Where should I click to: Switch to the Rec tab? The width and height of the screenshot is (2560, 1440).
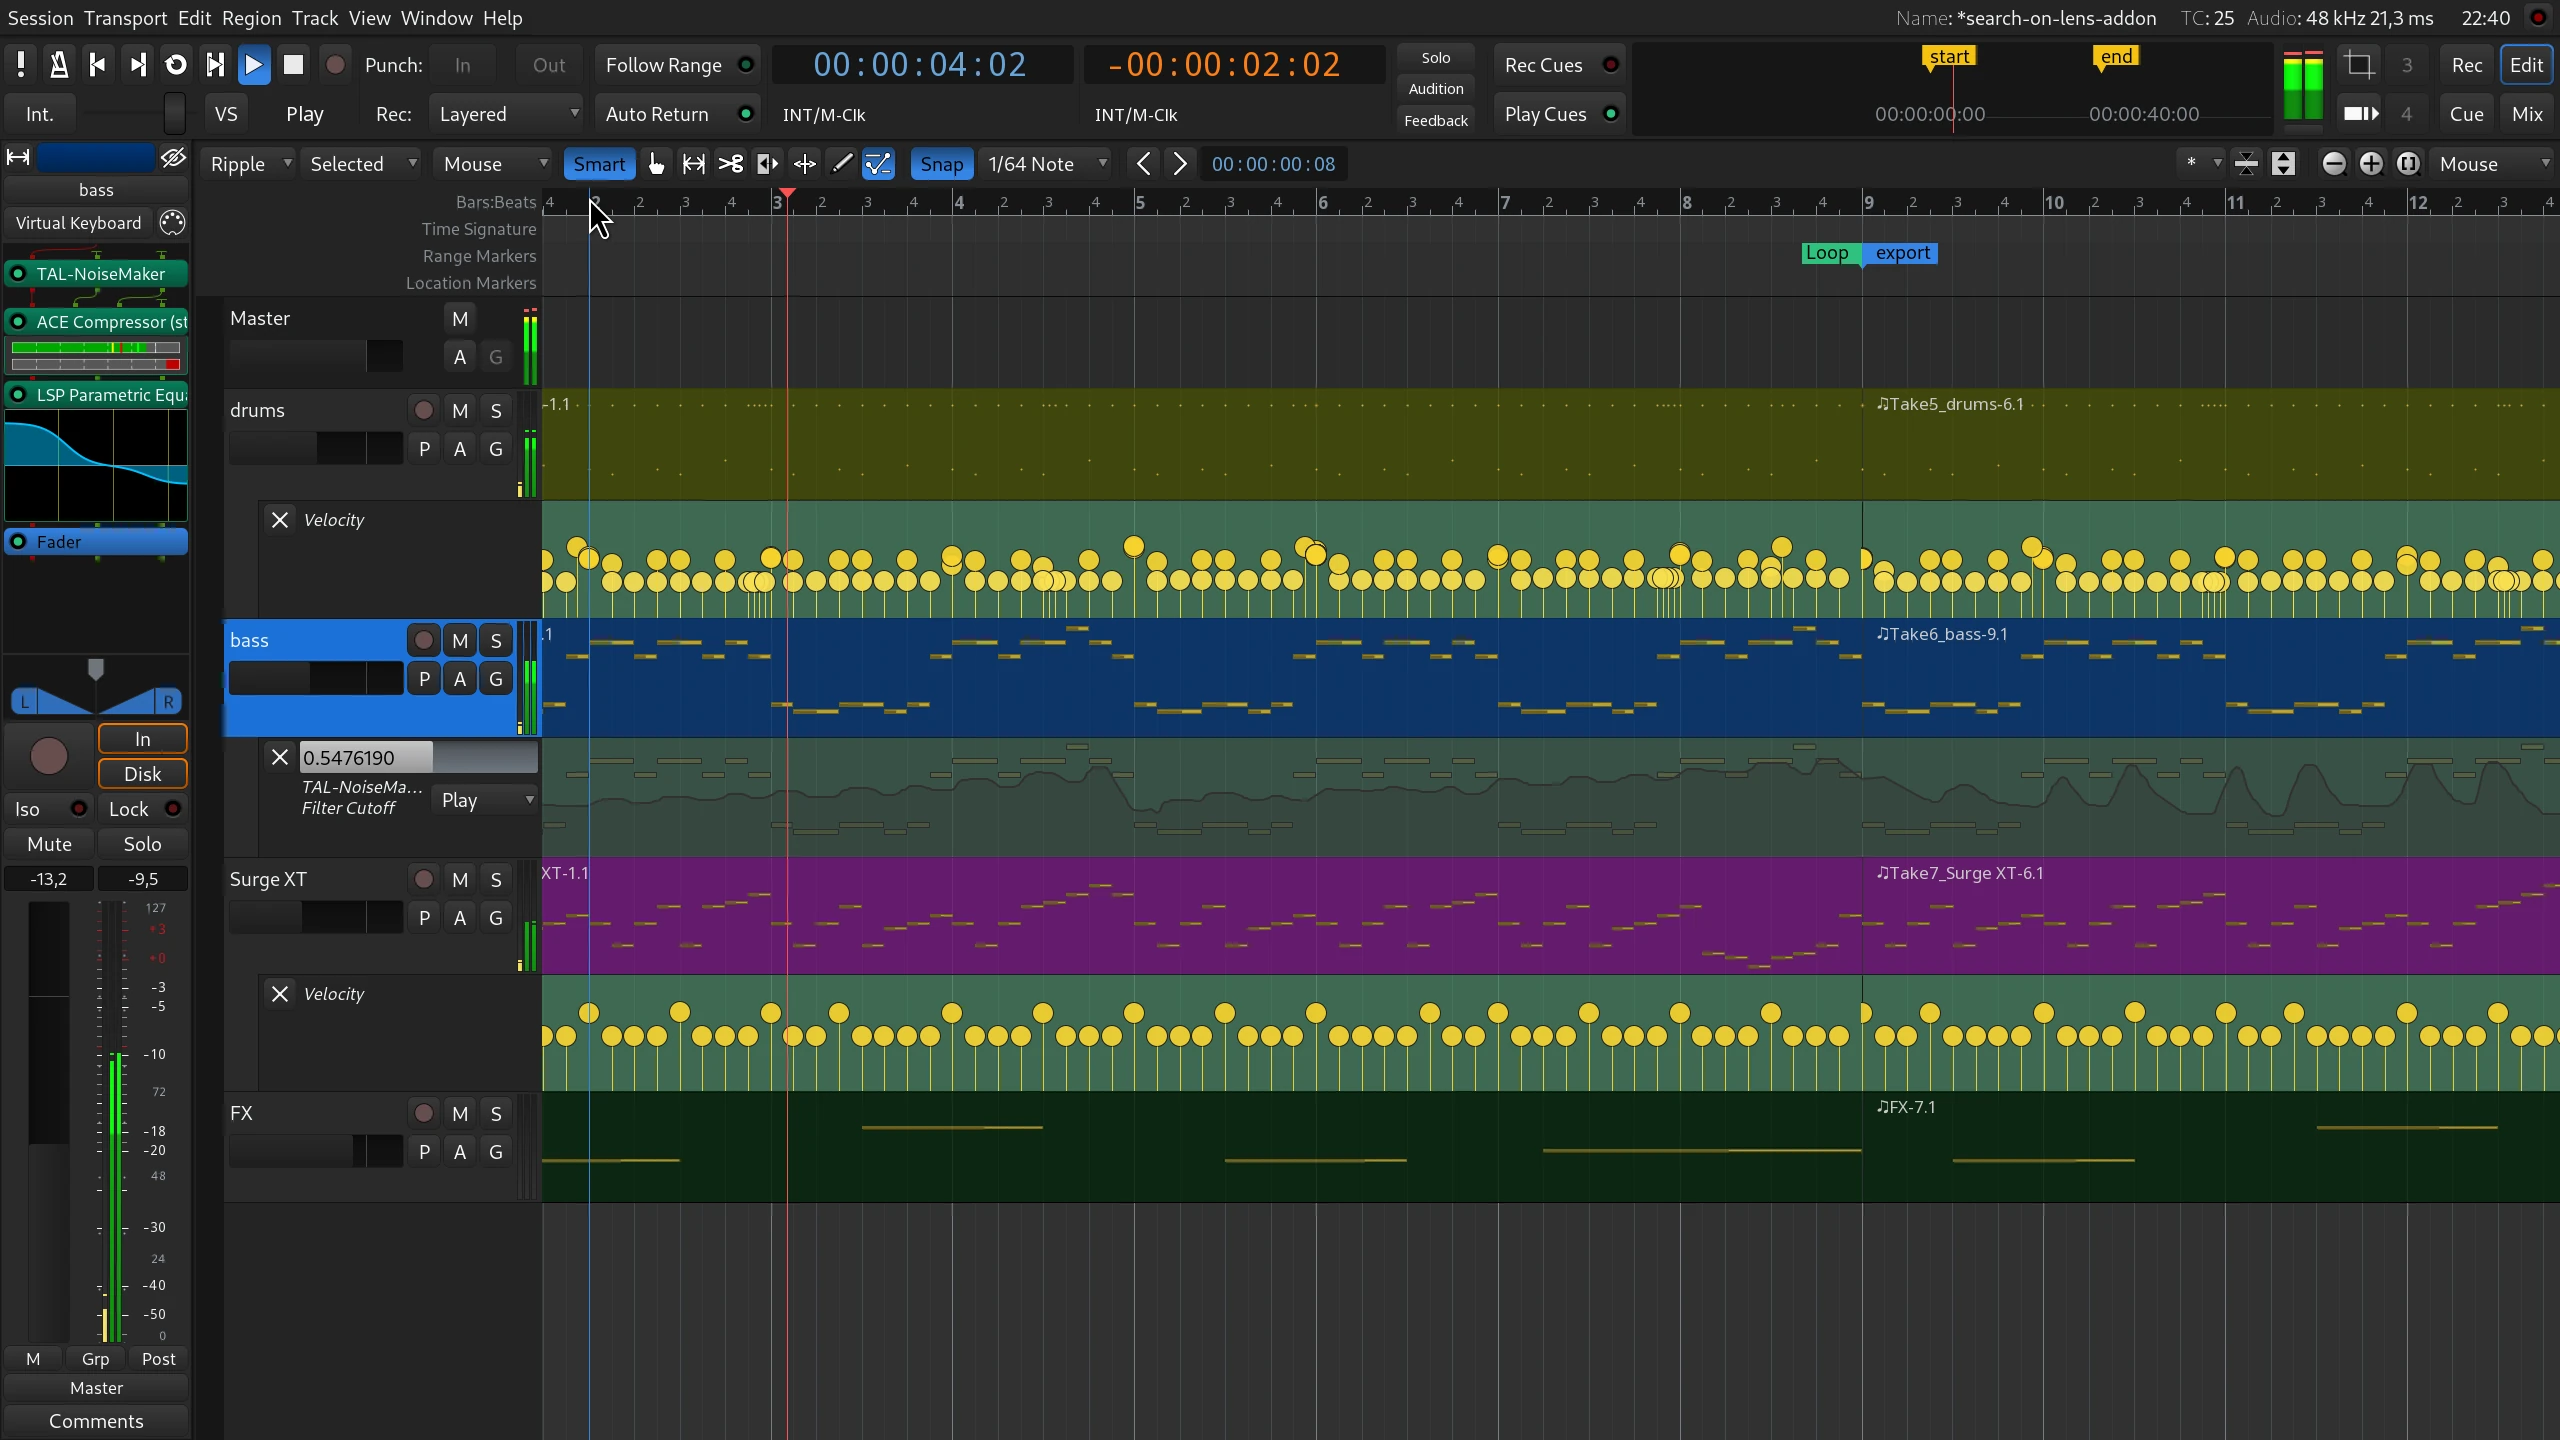point(2467,65)
